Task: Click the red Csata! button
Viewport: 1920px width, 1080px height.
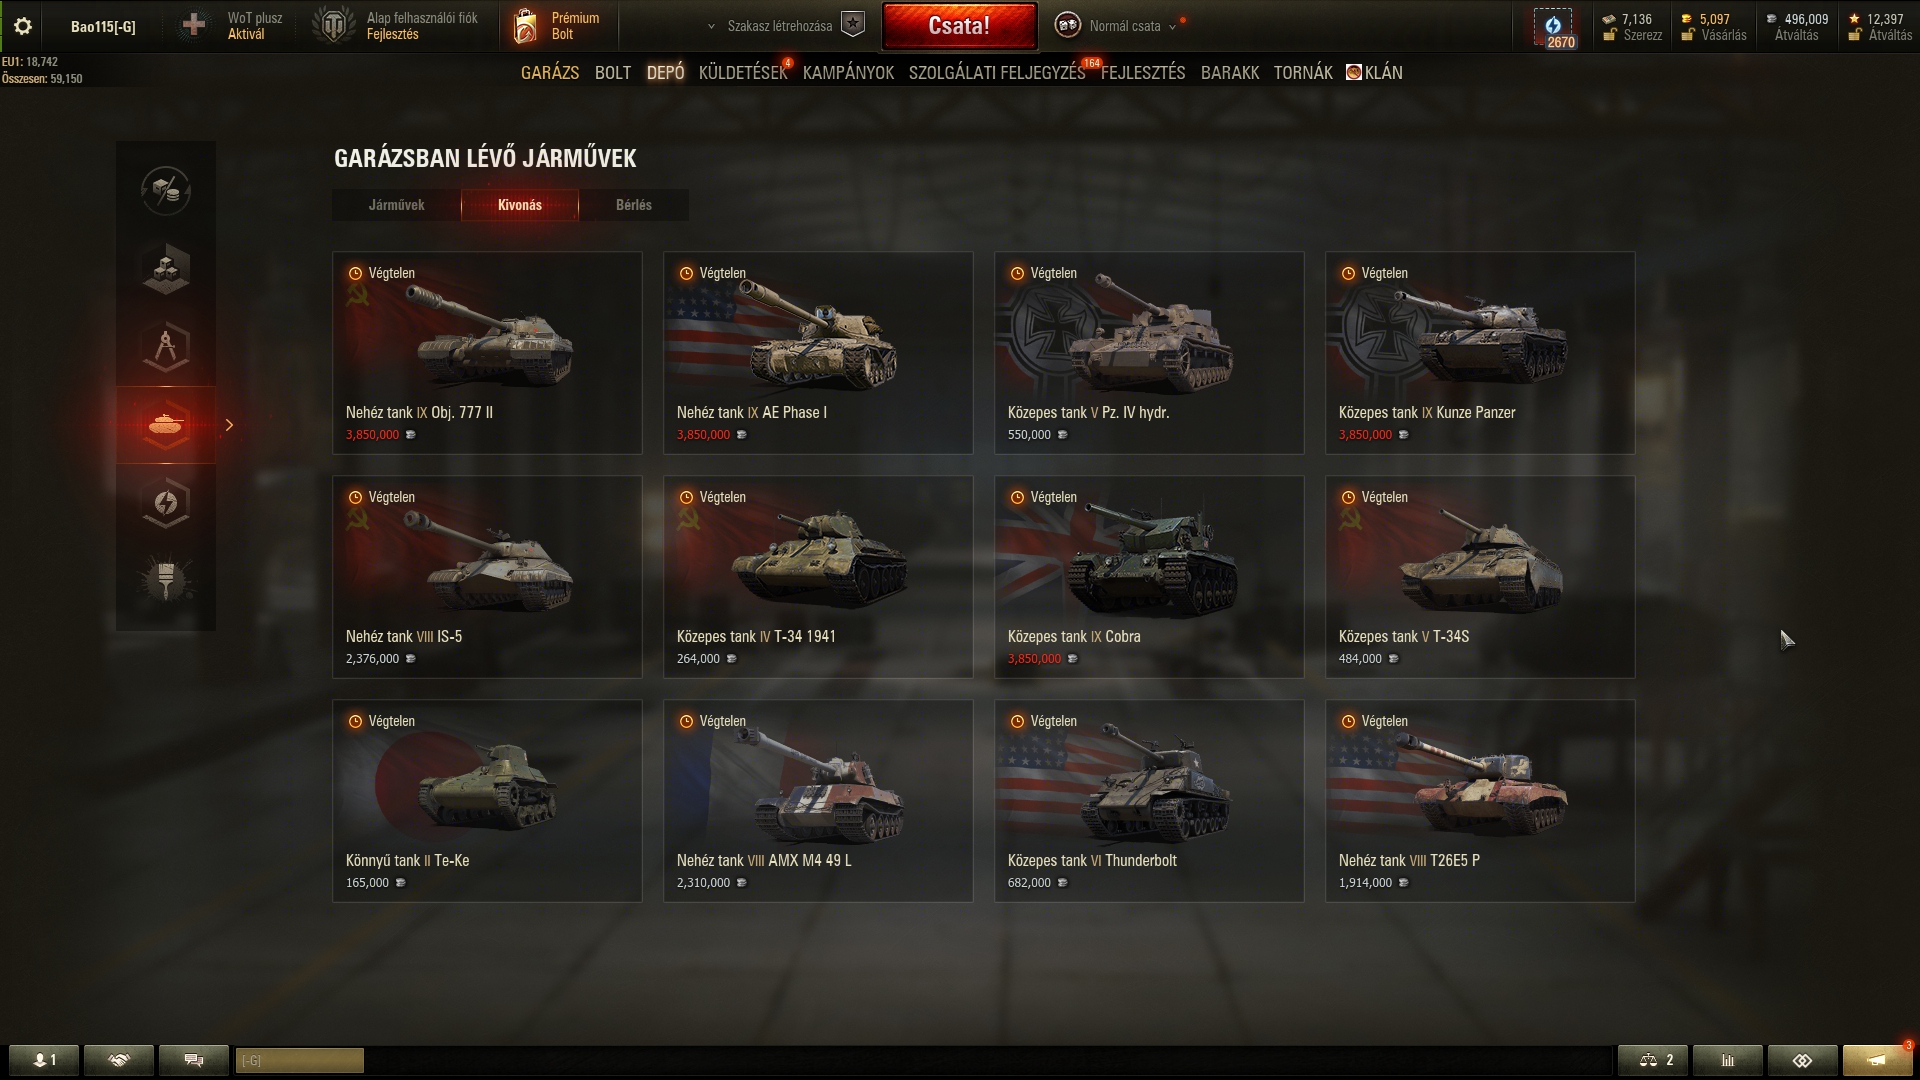Action: coord(959,26)
